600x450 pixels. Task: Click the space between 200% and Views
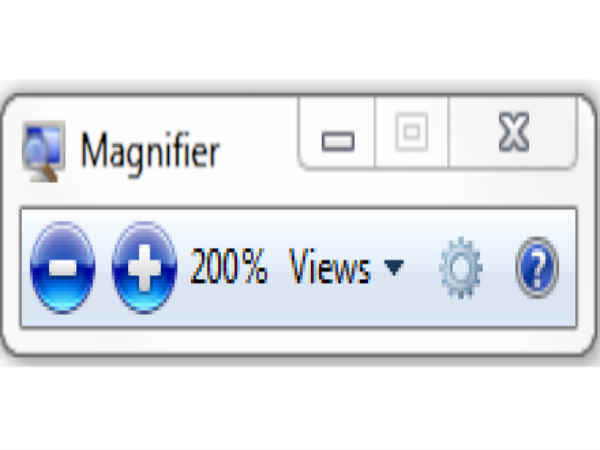(x=278, y=267)
